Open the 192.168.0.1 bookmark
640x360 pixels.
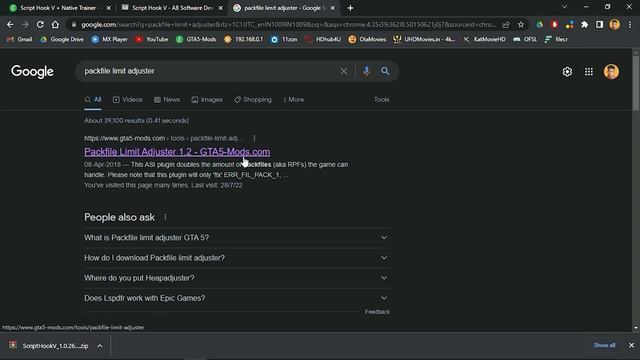point(244,39)
